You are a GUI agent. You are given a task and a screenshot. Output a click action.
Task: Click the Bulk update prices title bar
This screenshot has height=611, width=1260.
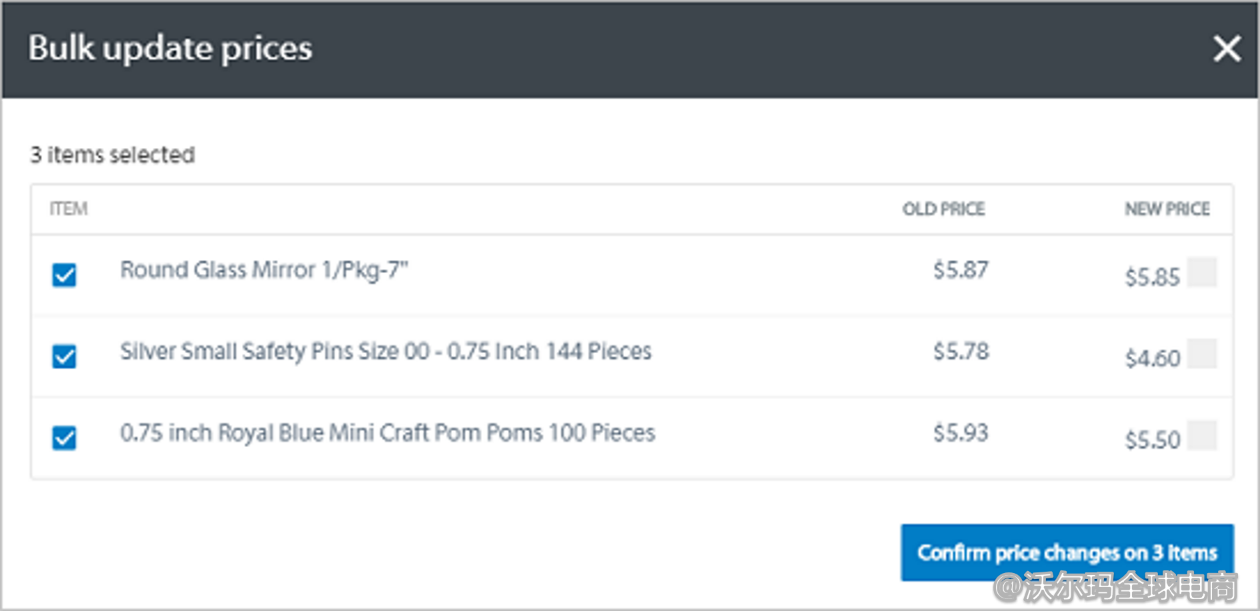(170, 48)
